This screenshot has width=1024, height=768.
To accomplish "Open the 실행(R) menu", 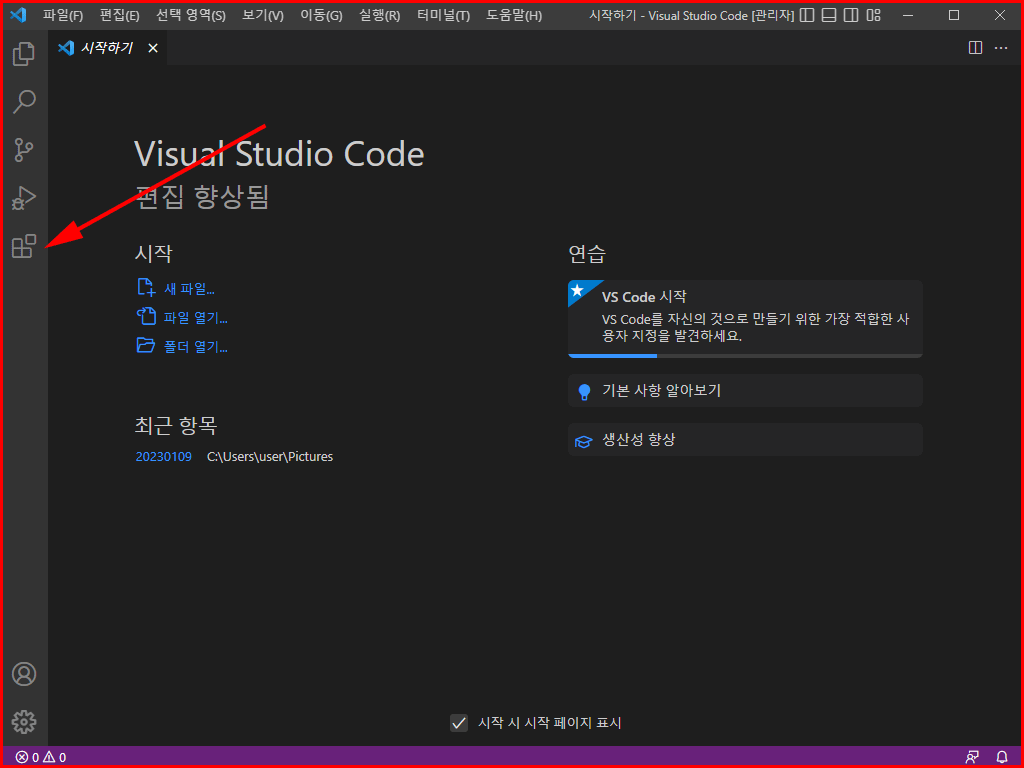I will tap(379, 15).
